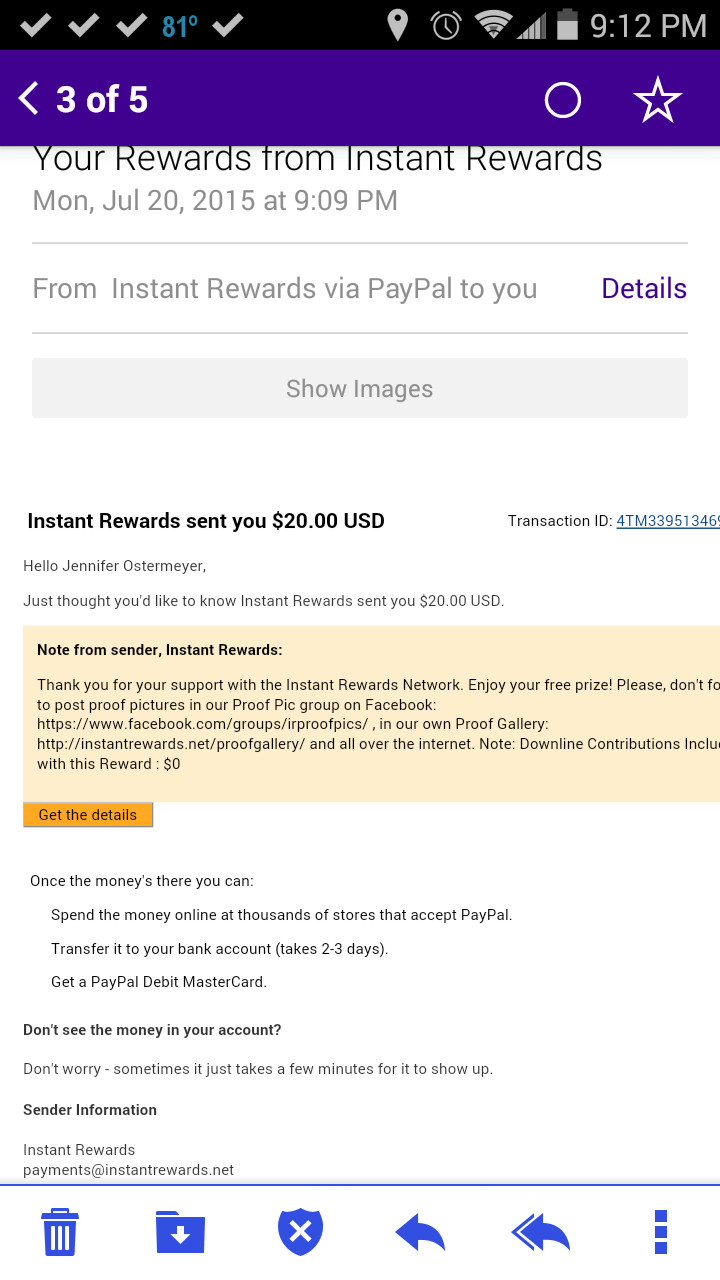
Task: Tap the Wi-Fi status icon
Action: point(493,25)
